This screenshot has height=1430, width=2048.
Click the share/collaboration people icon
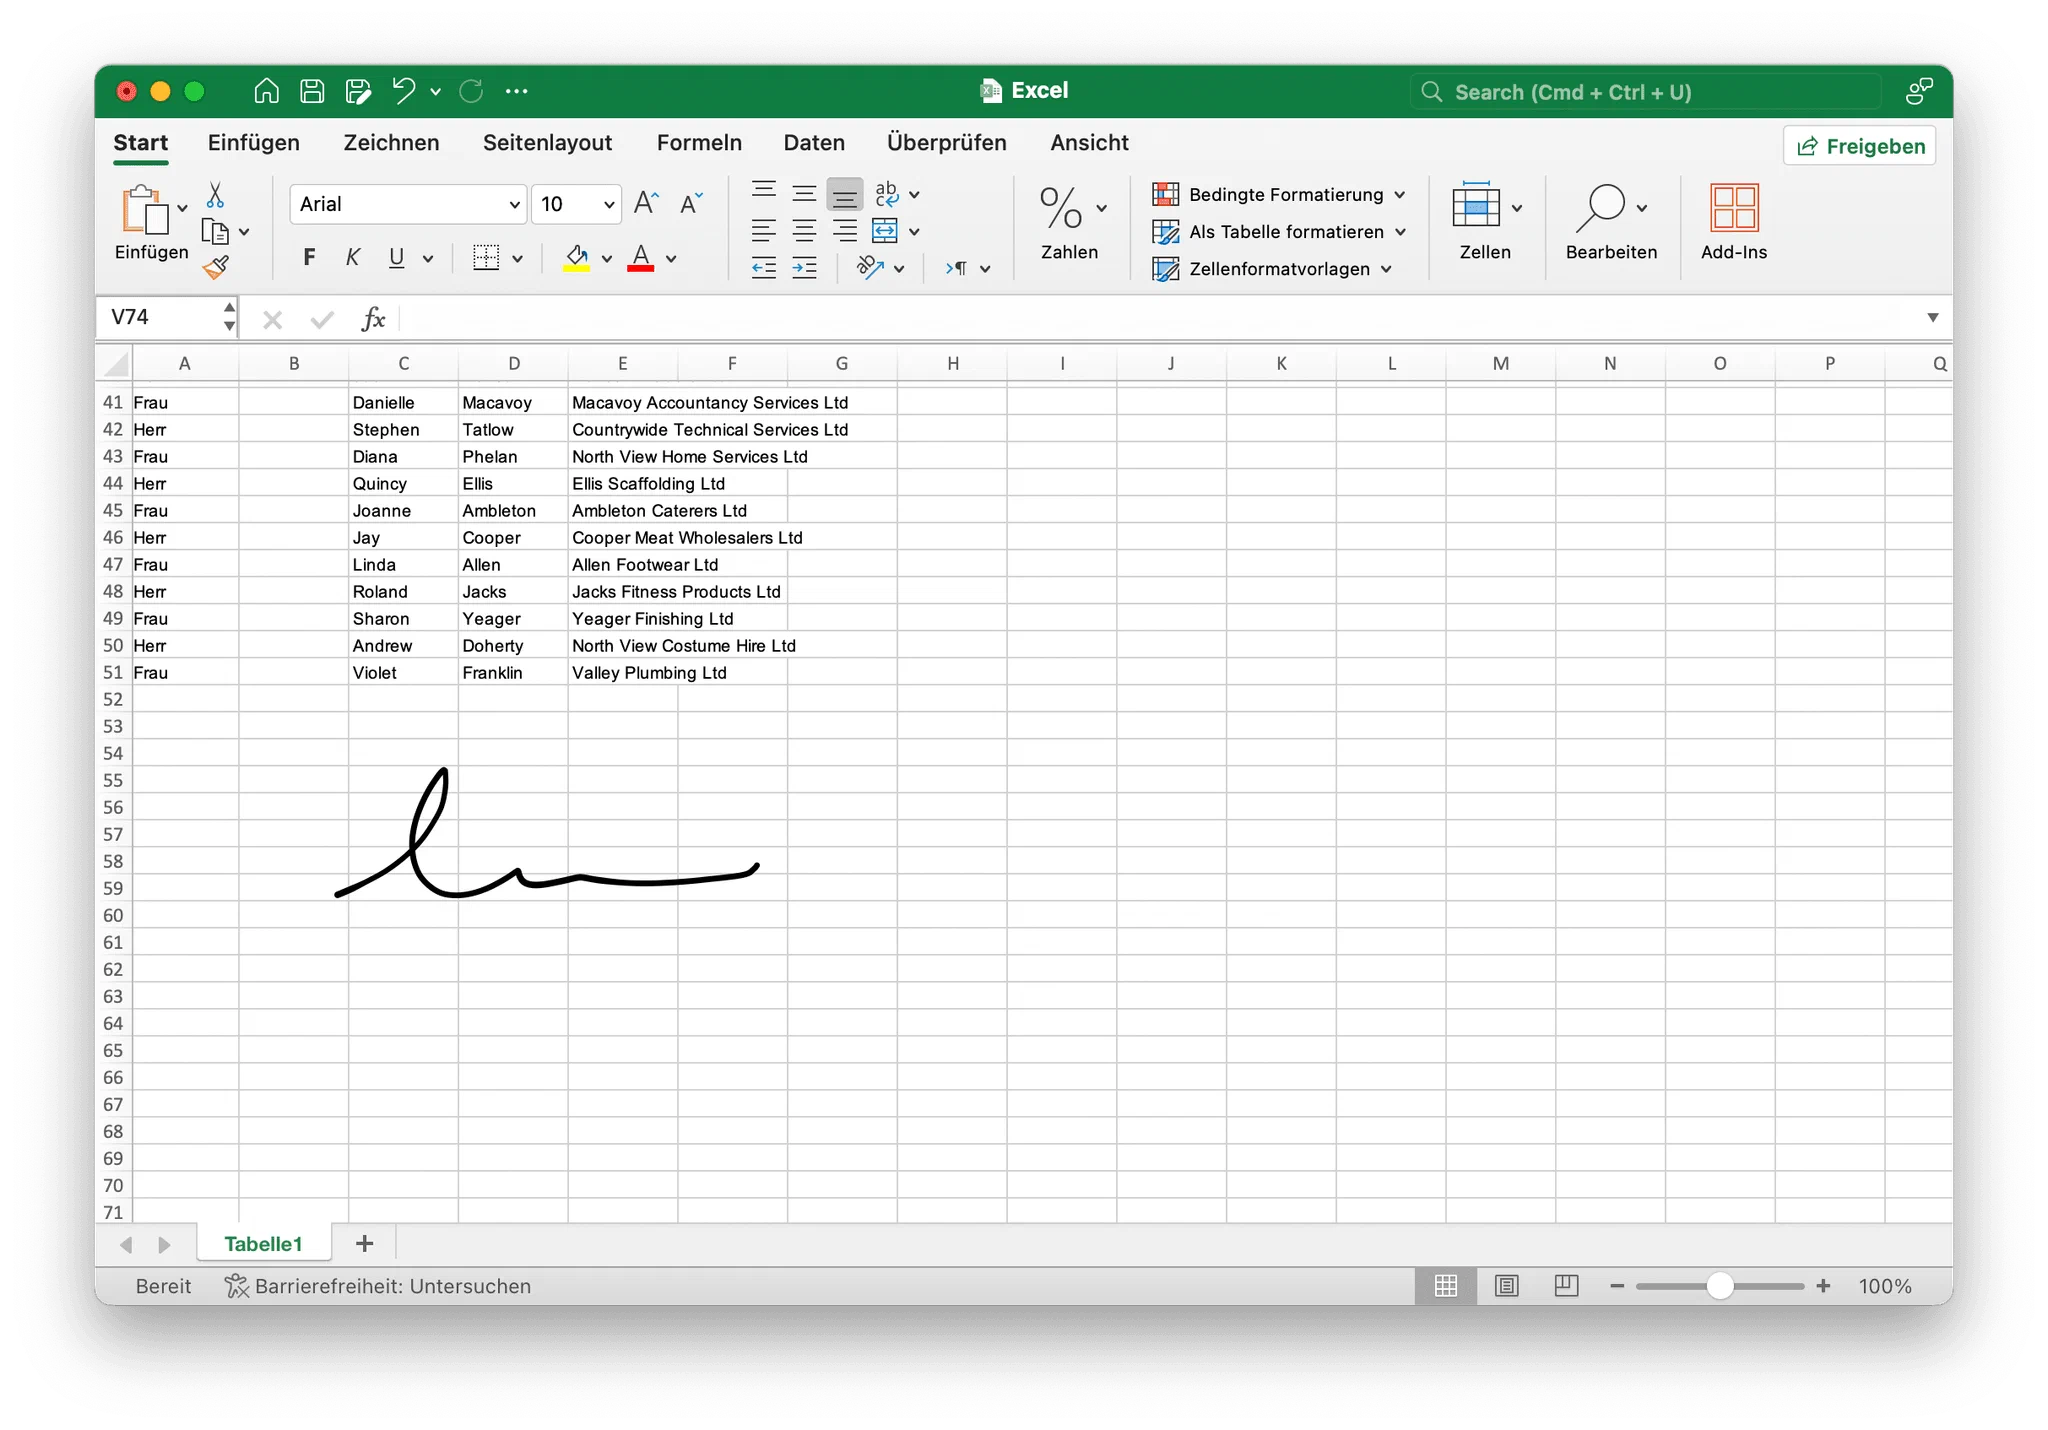click(1919, 91)
